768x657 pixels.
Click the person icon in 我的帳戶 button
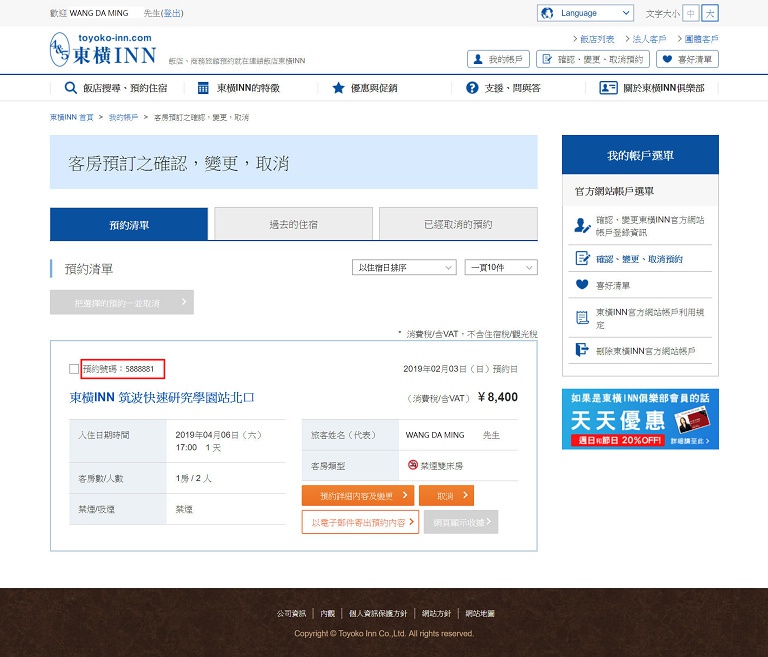[478, 59]
